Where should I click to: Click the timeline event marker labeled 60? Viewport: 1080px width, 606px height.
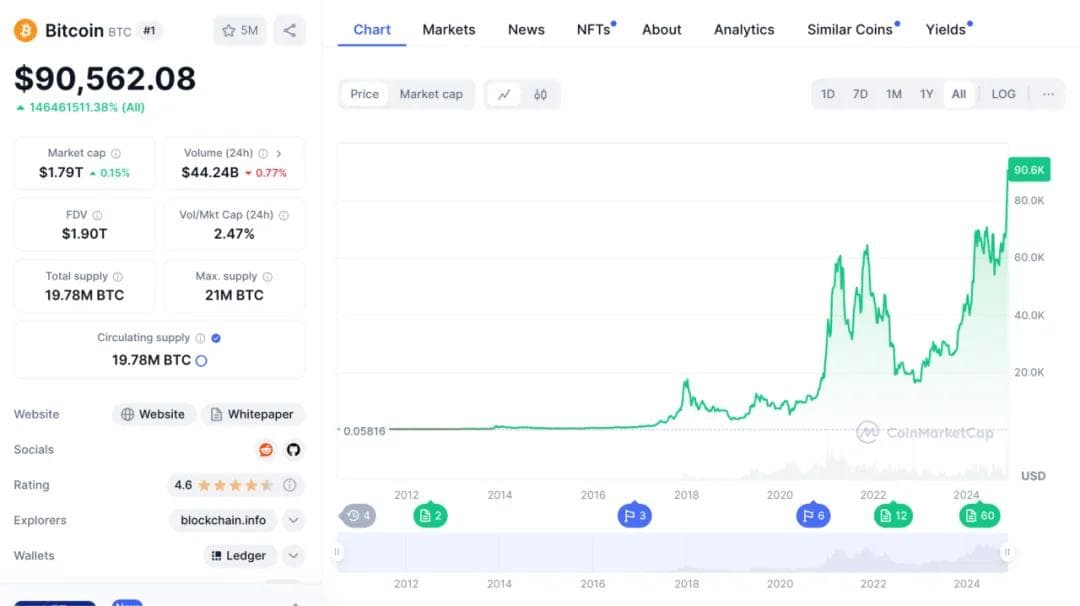coord(980,516)
